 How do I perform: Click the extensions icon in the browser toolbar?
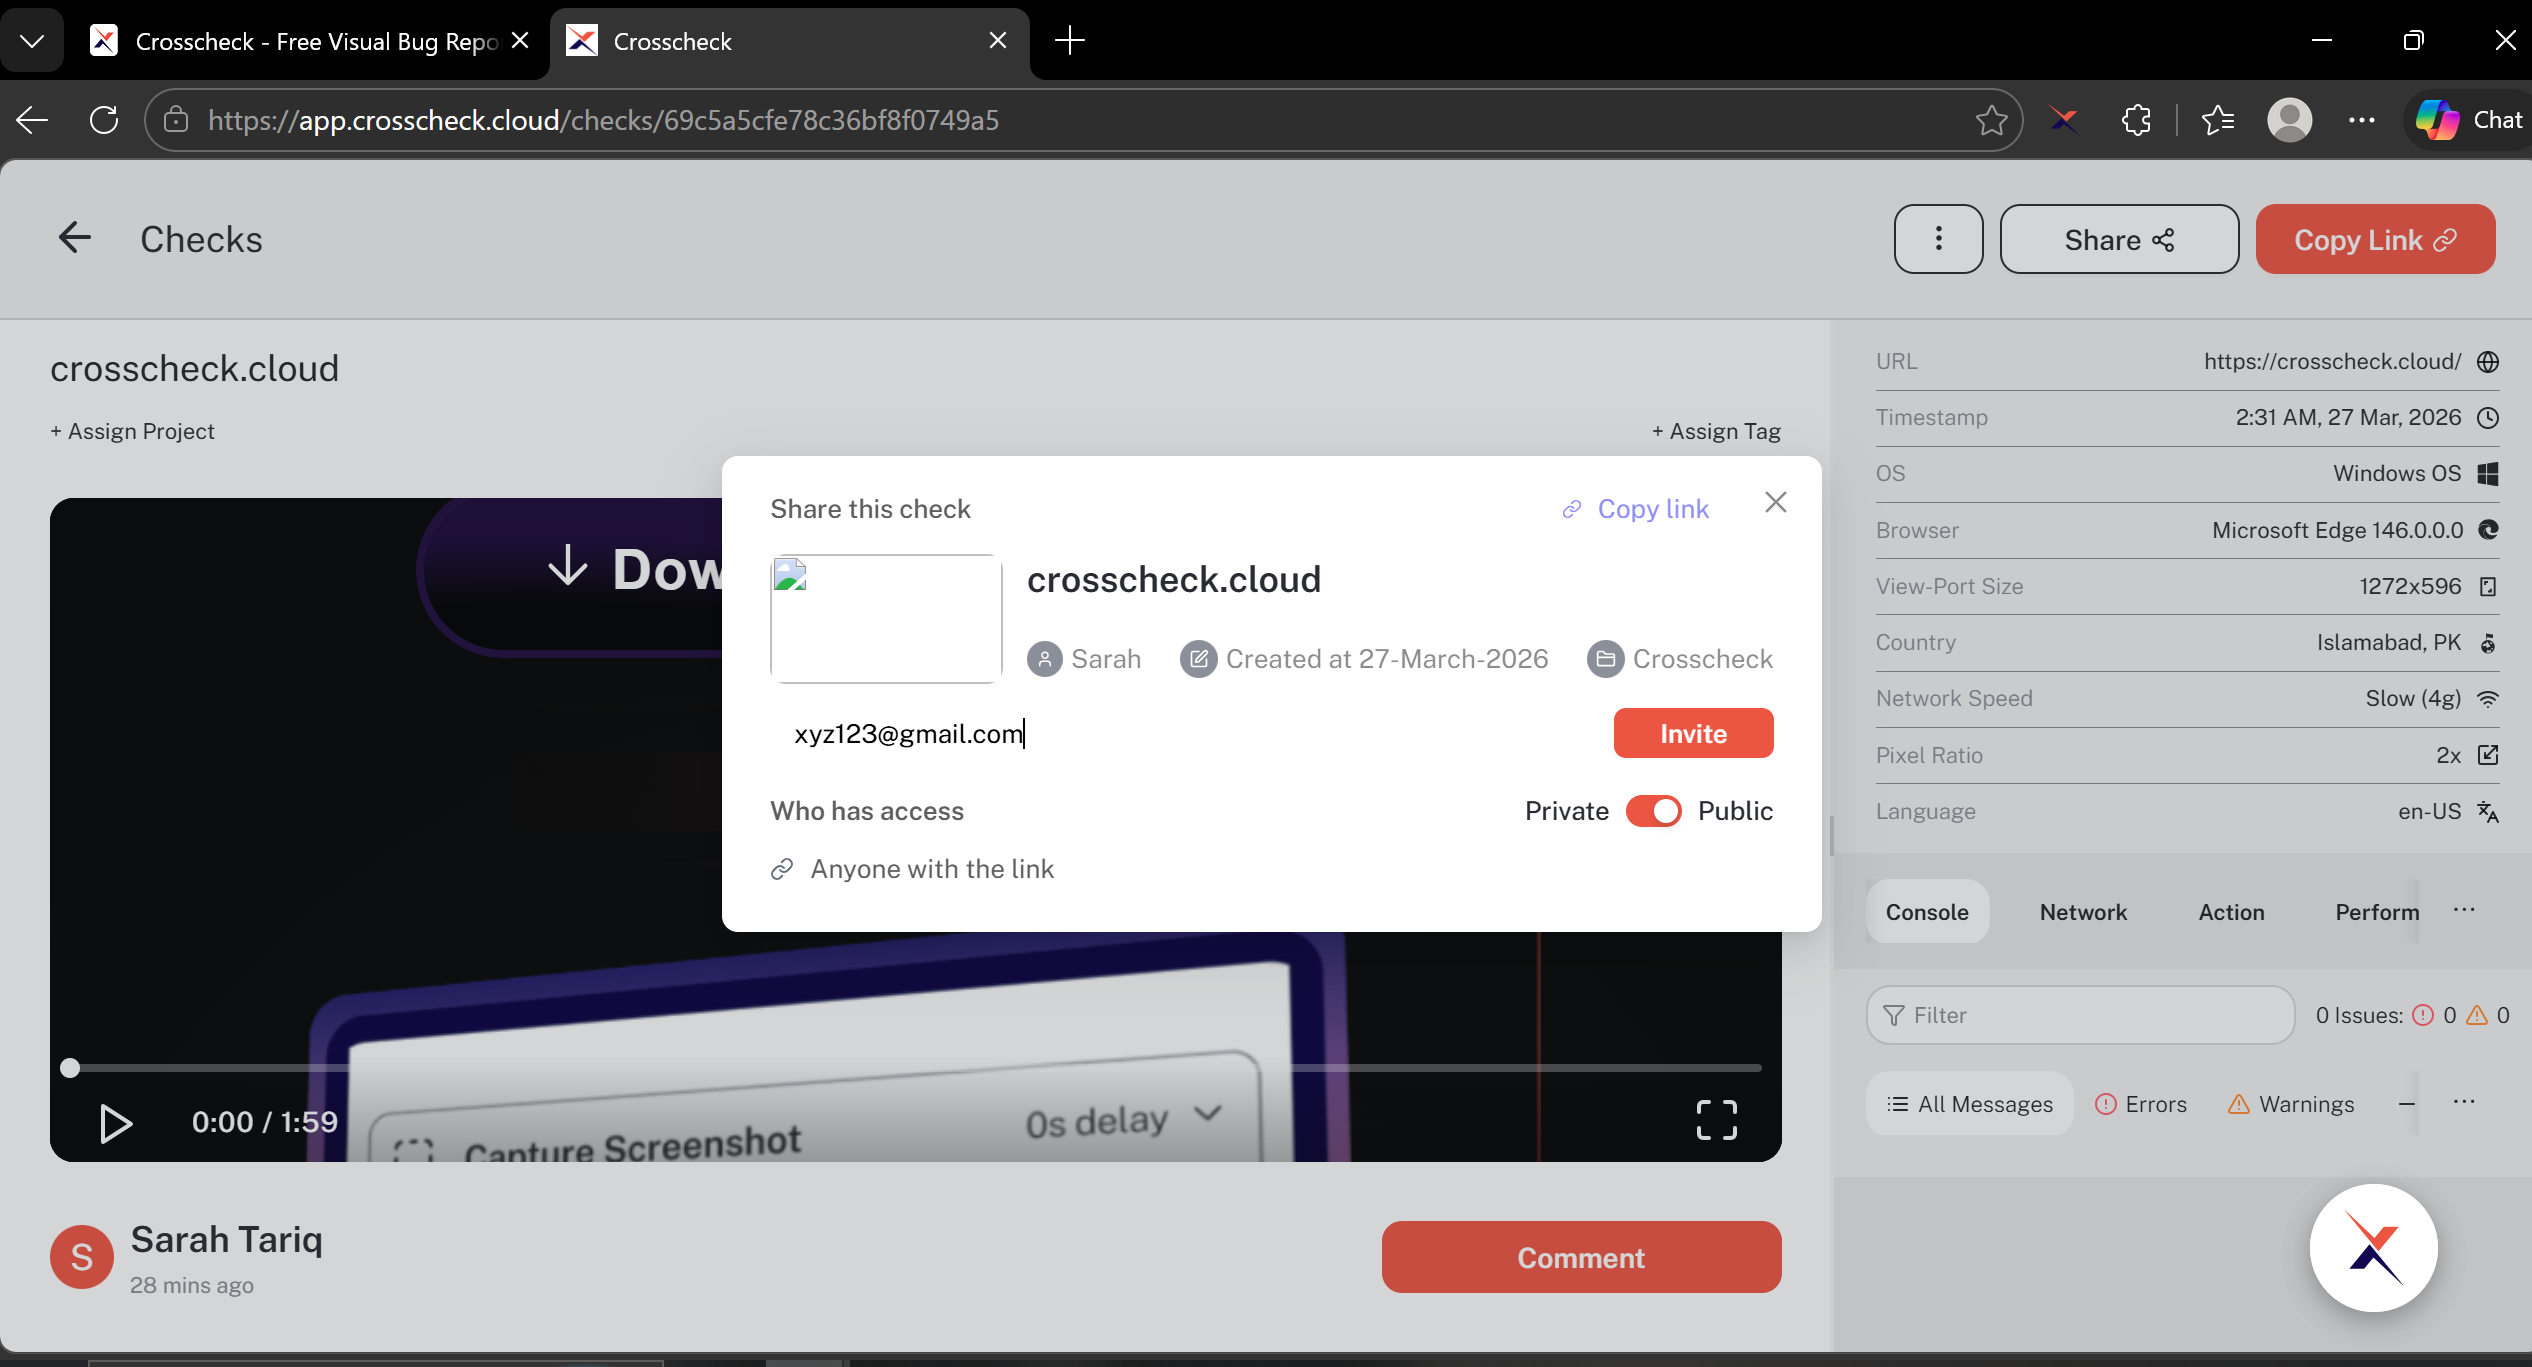pyautogui.click(x=2136, y=119)
